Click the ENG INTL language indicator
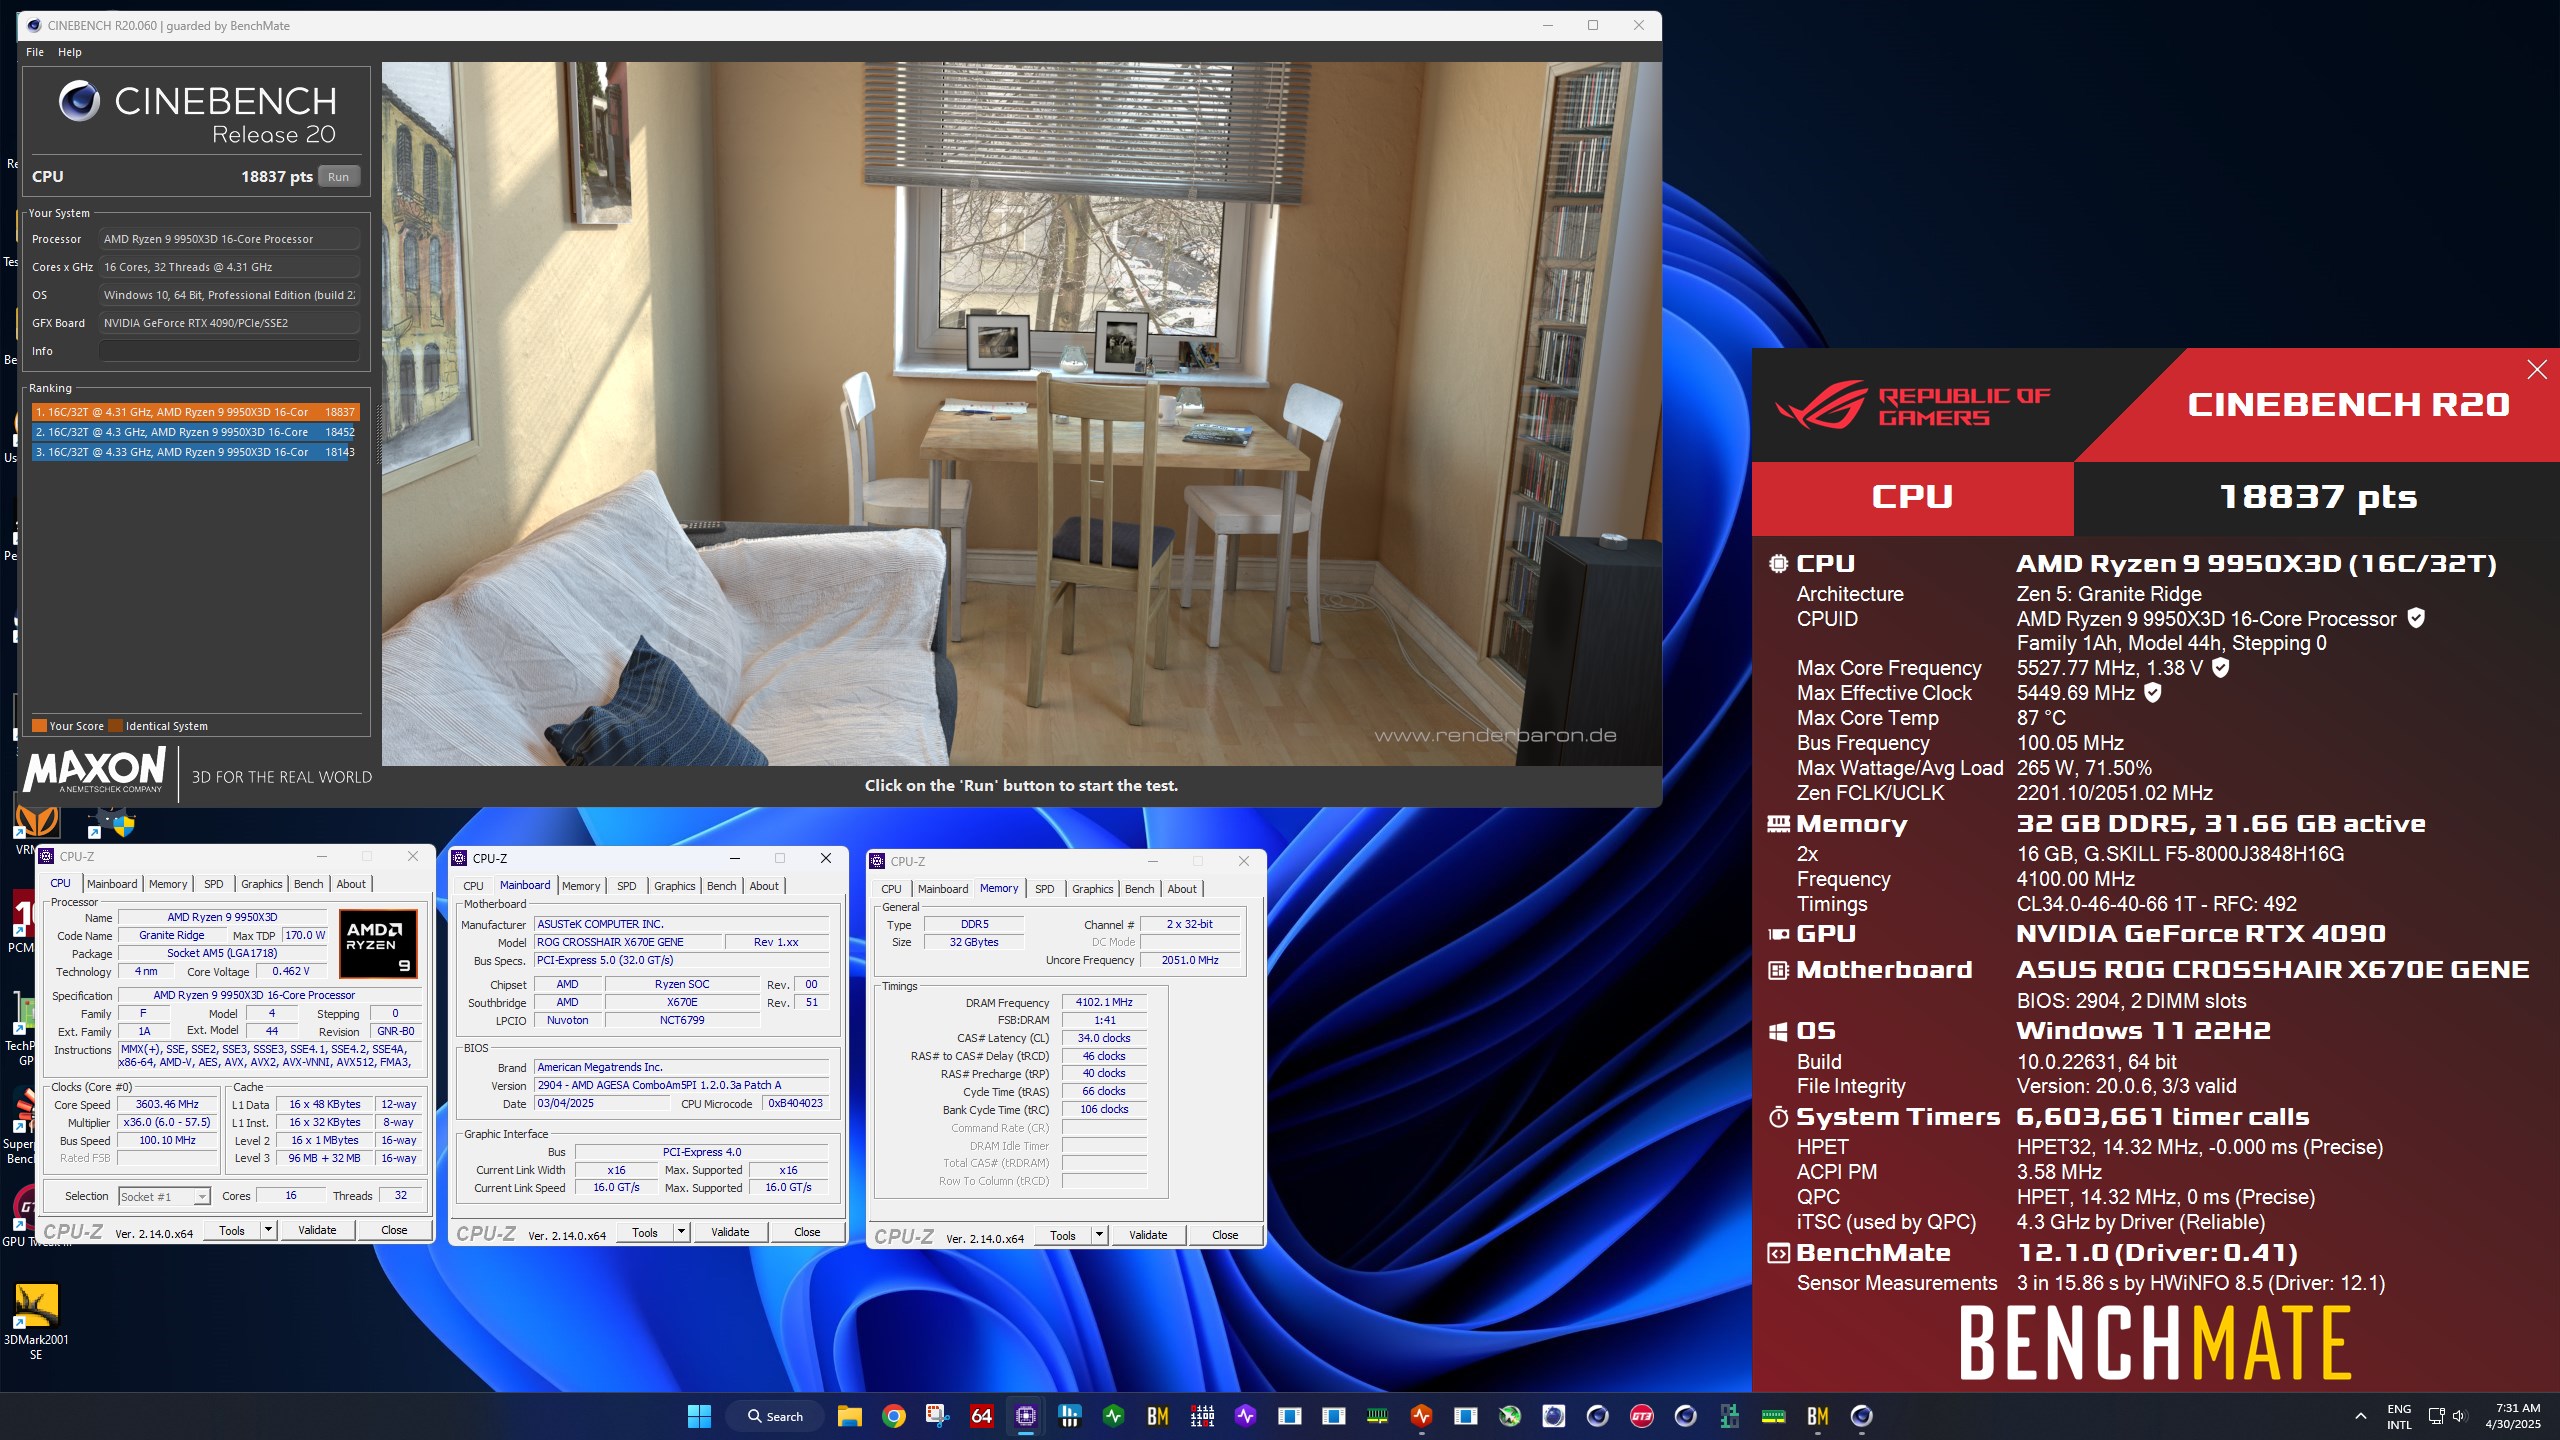This screenshot has height=1440, width=2560. pos(2399,1416)
